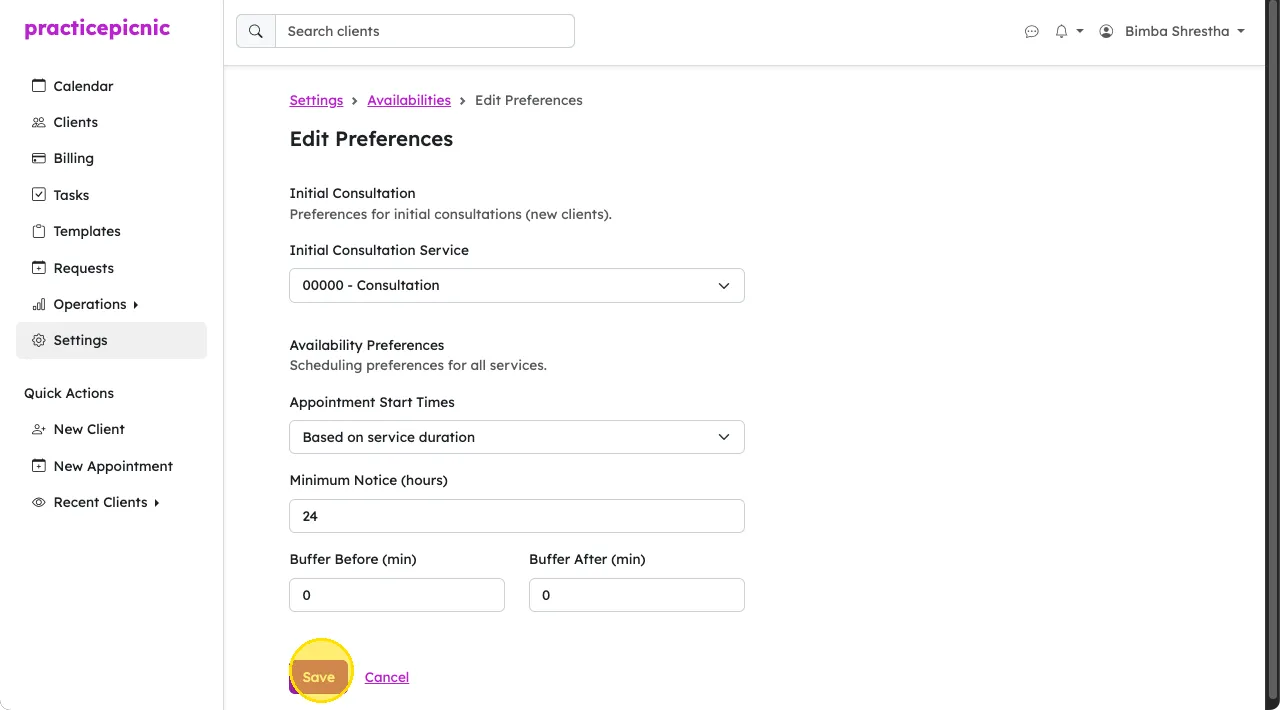Choose New Appointment quick action
1280x710 pixels.
pos(112,466)
